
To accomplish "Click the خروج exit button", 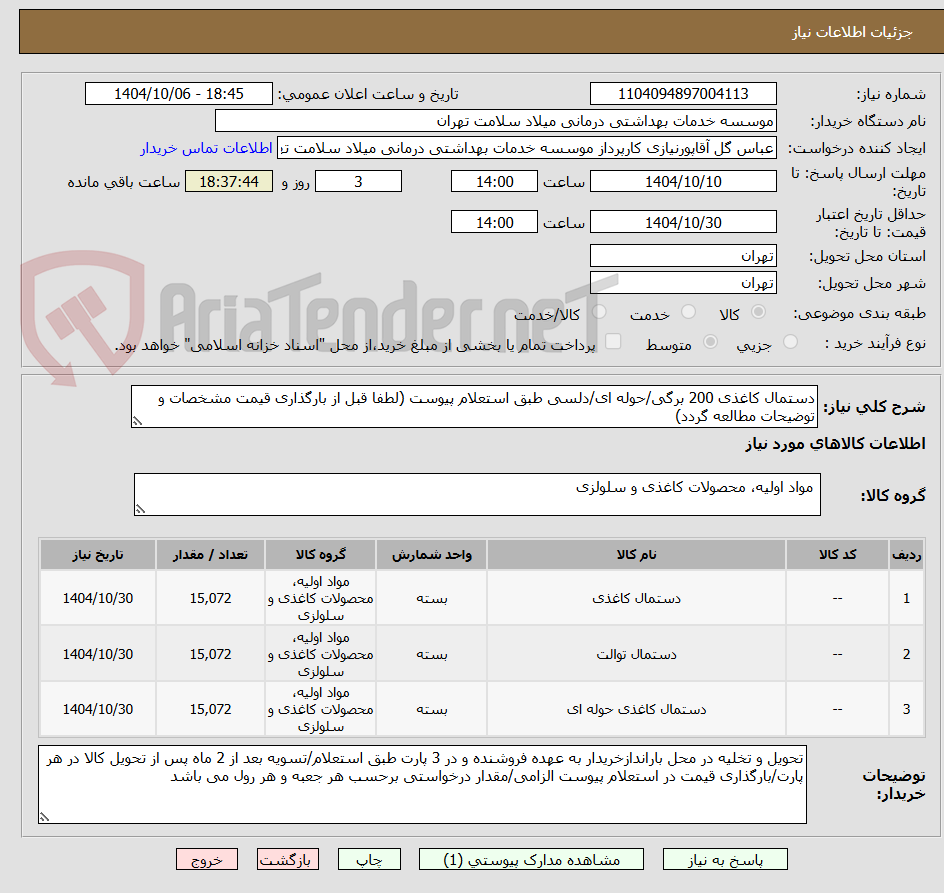I will [x=207, y=859].
